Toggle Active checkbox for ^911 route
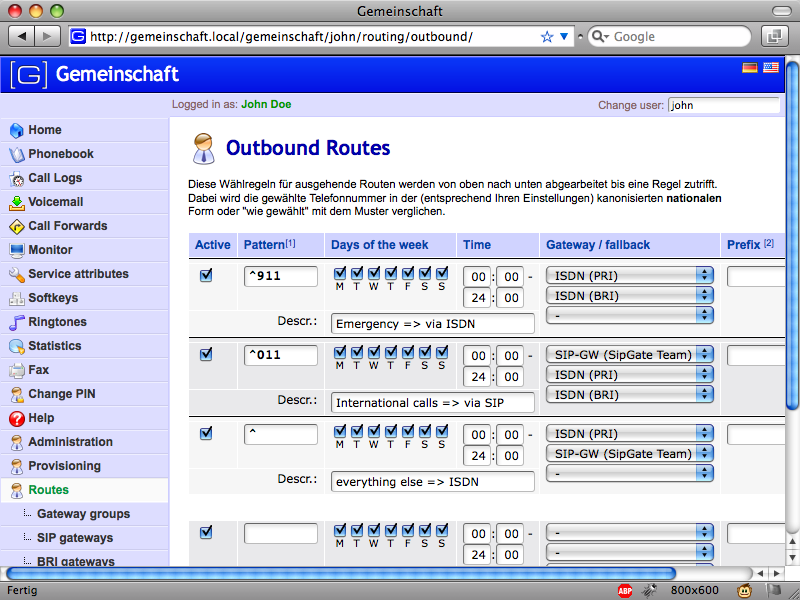This screenshot has height=600, width=800. (206, 276)
